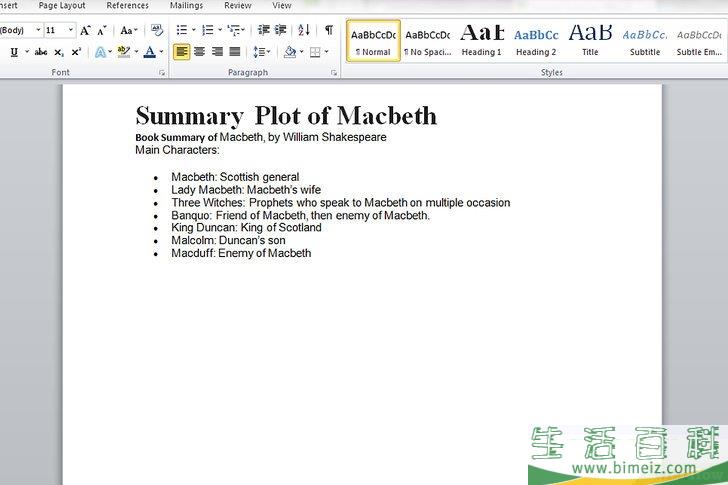Click the 'Summary Plot of Macbeth' heading
The width and height of the screenshot is (728, 485).
point(286,116)
